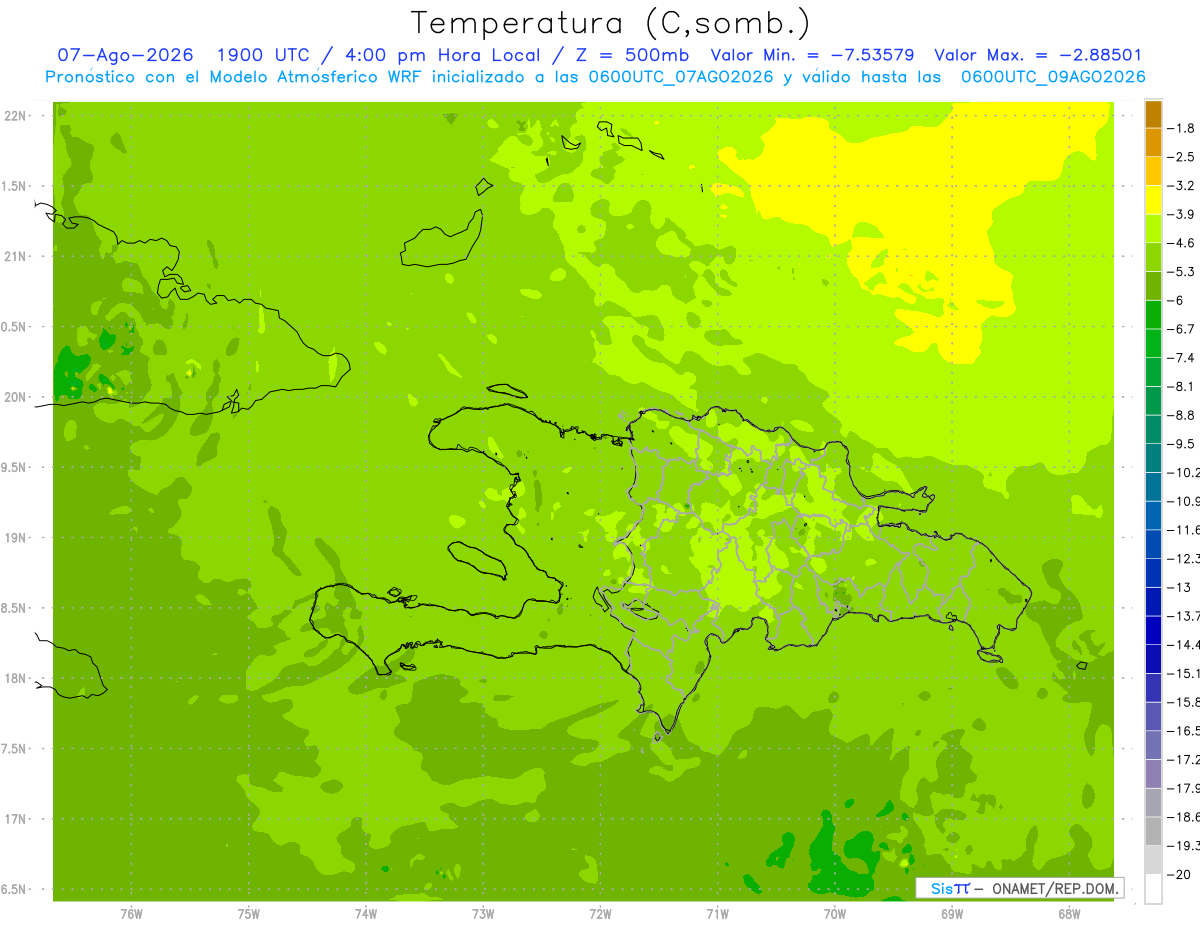Click the '68W' longitude label

pos(1069,913)
